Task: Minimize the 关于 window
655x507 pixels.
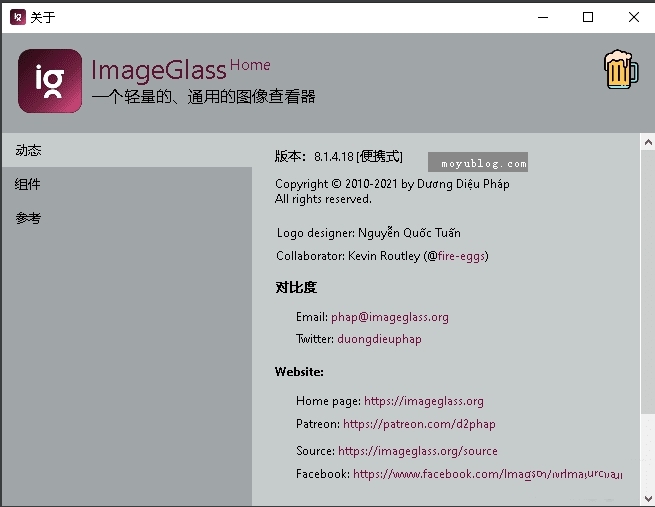Action: [543, 17]
